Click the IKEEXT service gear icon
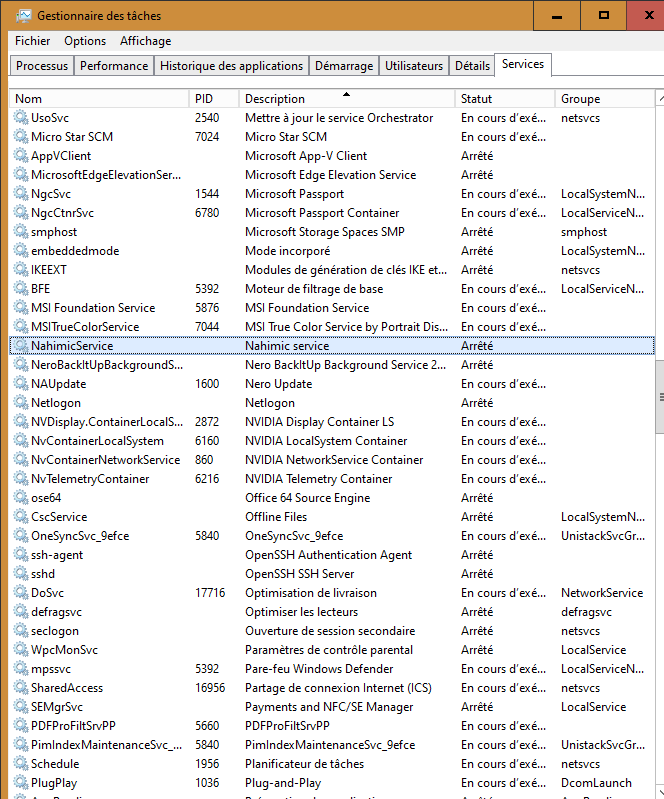Viewport: 664px width, 799px height. click(21, 270)
